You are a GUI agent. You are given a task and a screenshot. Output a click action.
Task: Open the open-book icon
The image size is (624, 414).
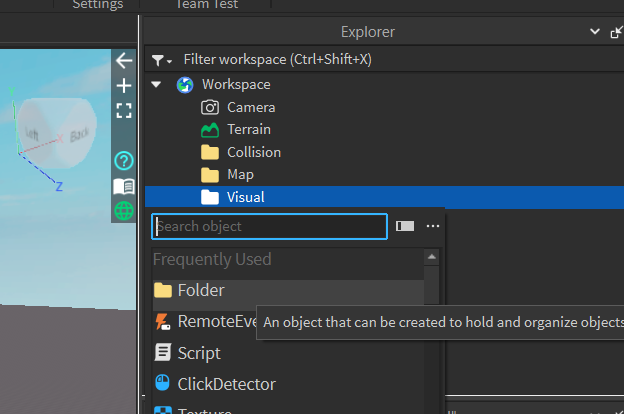[x=124, y=186]
